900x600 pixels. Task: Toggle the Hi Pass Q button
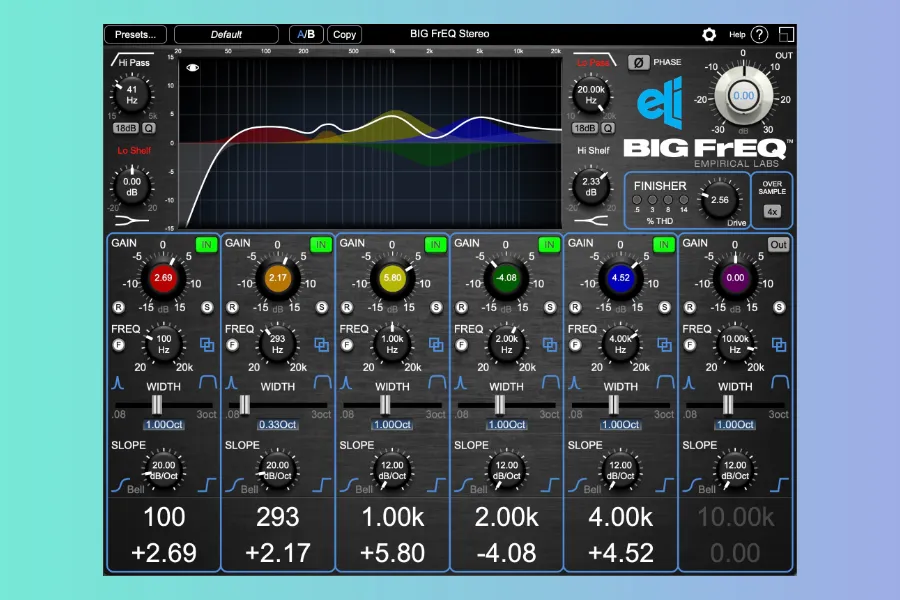pyautogui.click(x=149, y=128)
